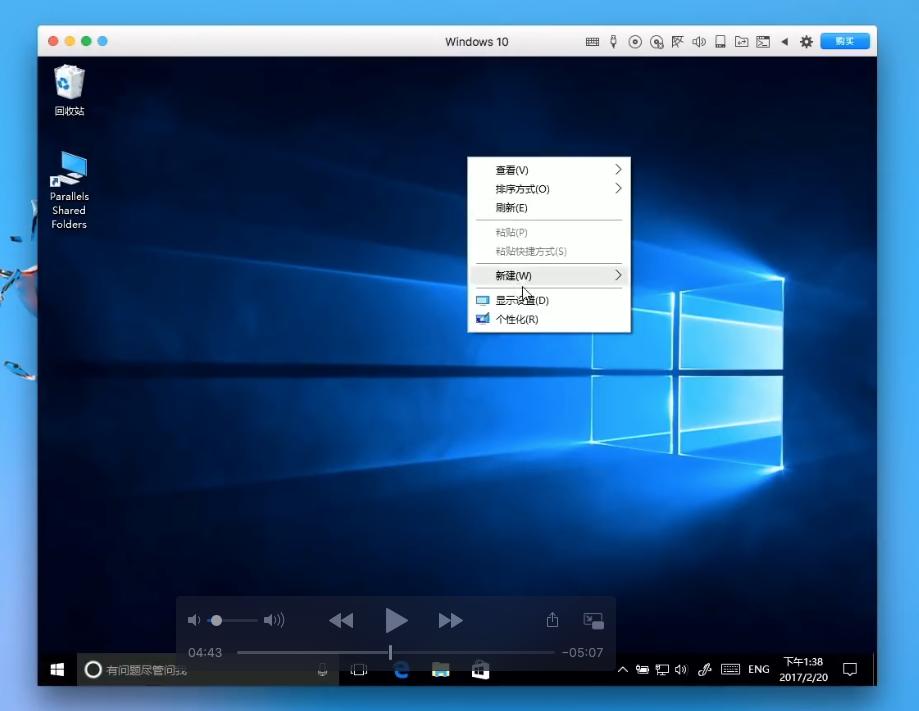Play the video with the play button
The width and height of the screenshot is (919, 711).
[396, 620]
